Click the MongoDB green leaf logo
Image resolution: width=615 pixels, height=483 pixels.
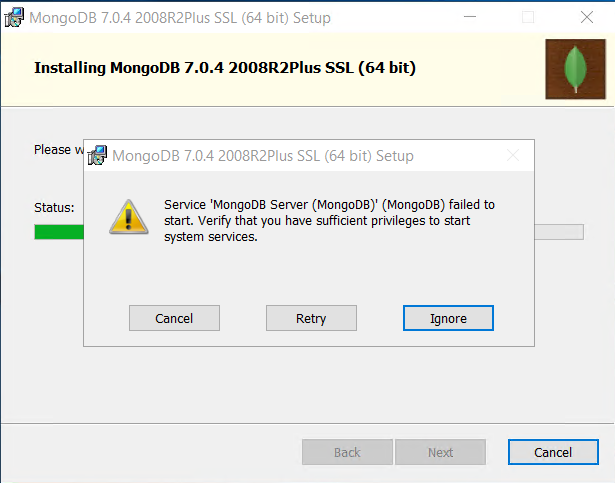[574, 69]
